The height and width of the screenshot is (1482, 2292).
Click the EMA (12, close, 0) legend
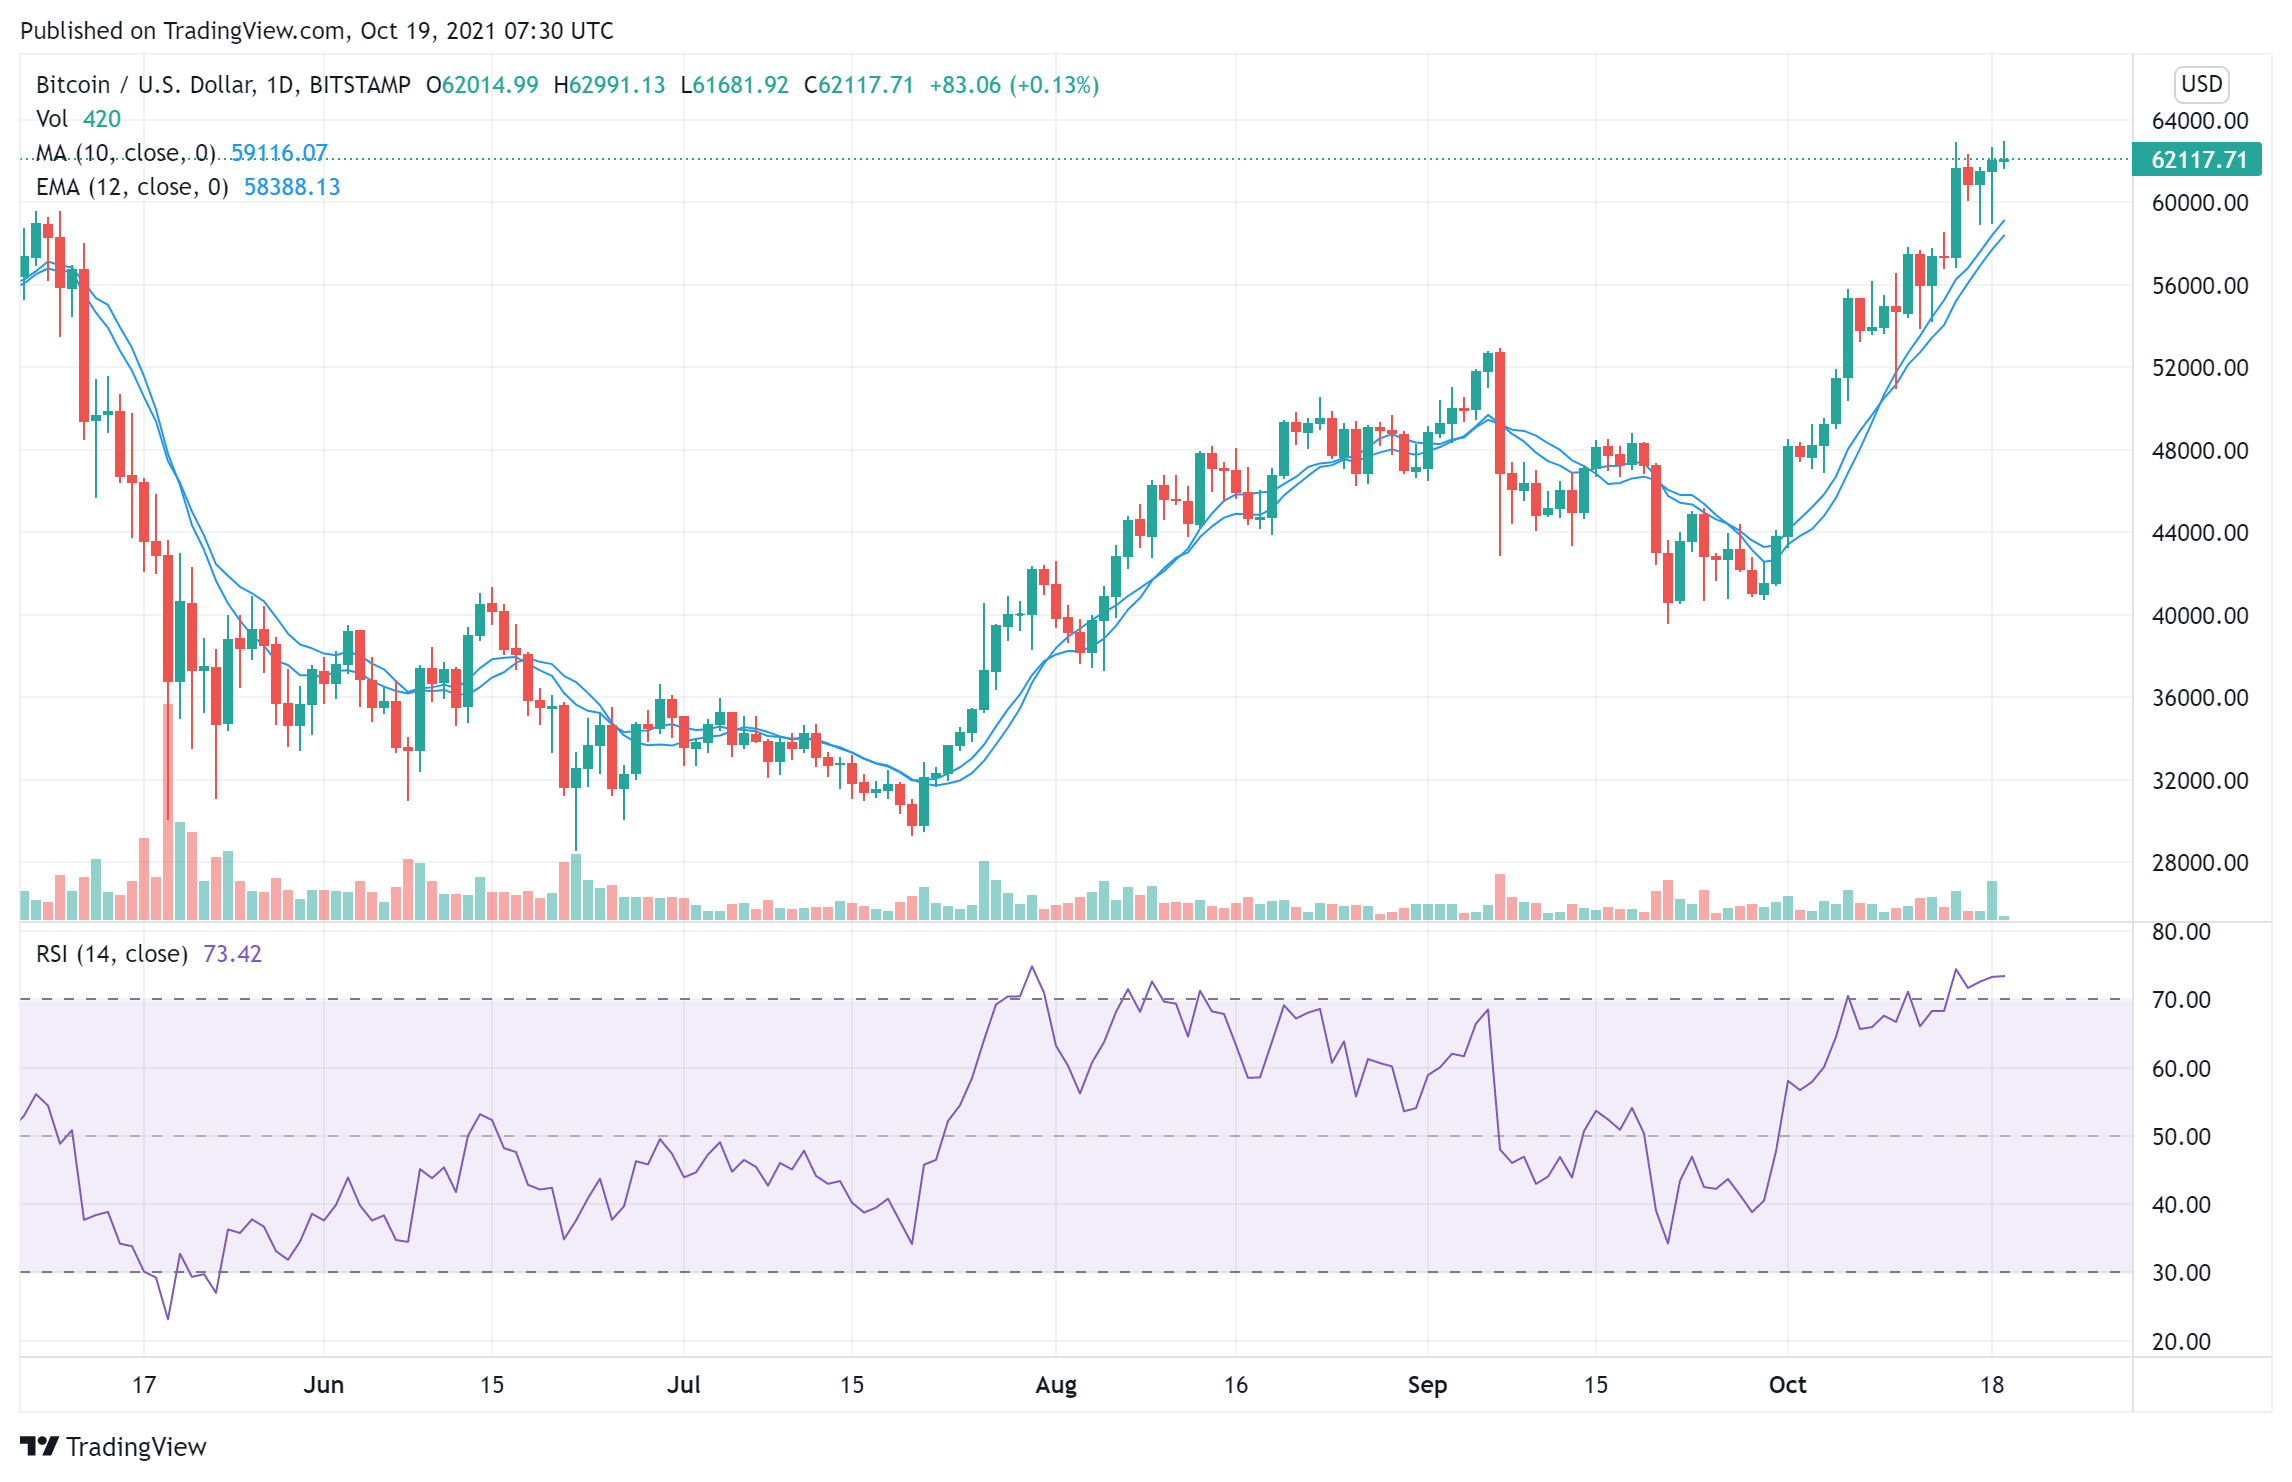132,187
